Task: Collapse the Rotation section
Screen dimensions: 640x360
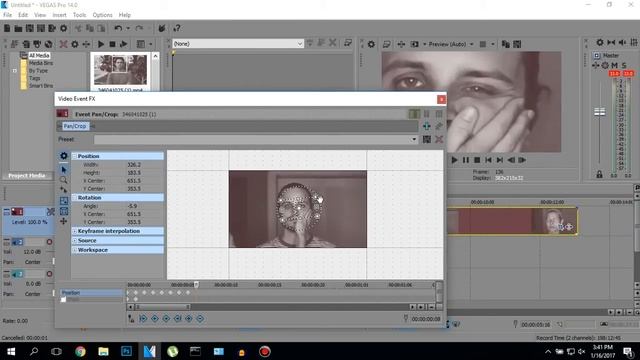Action: pos(75,198)
